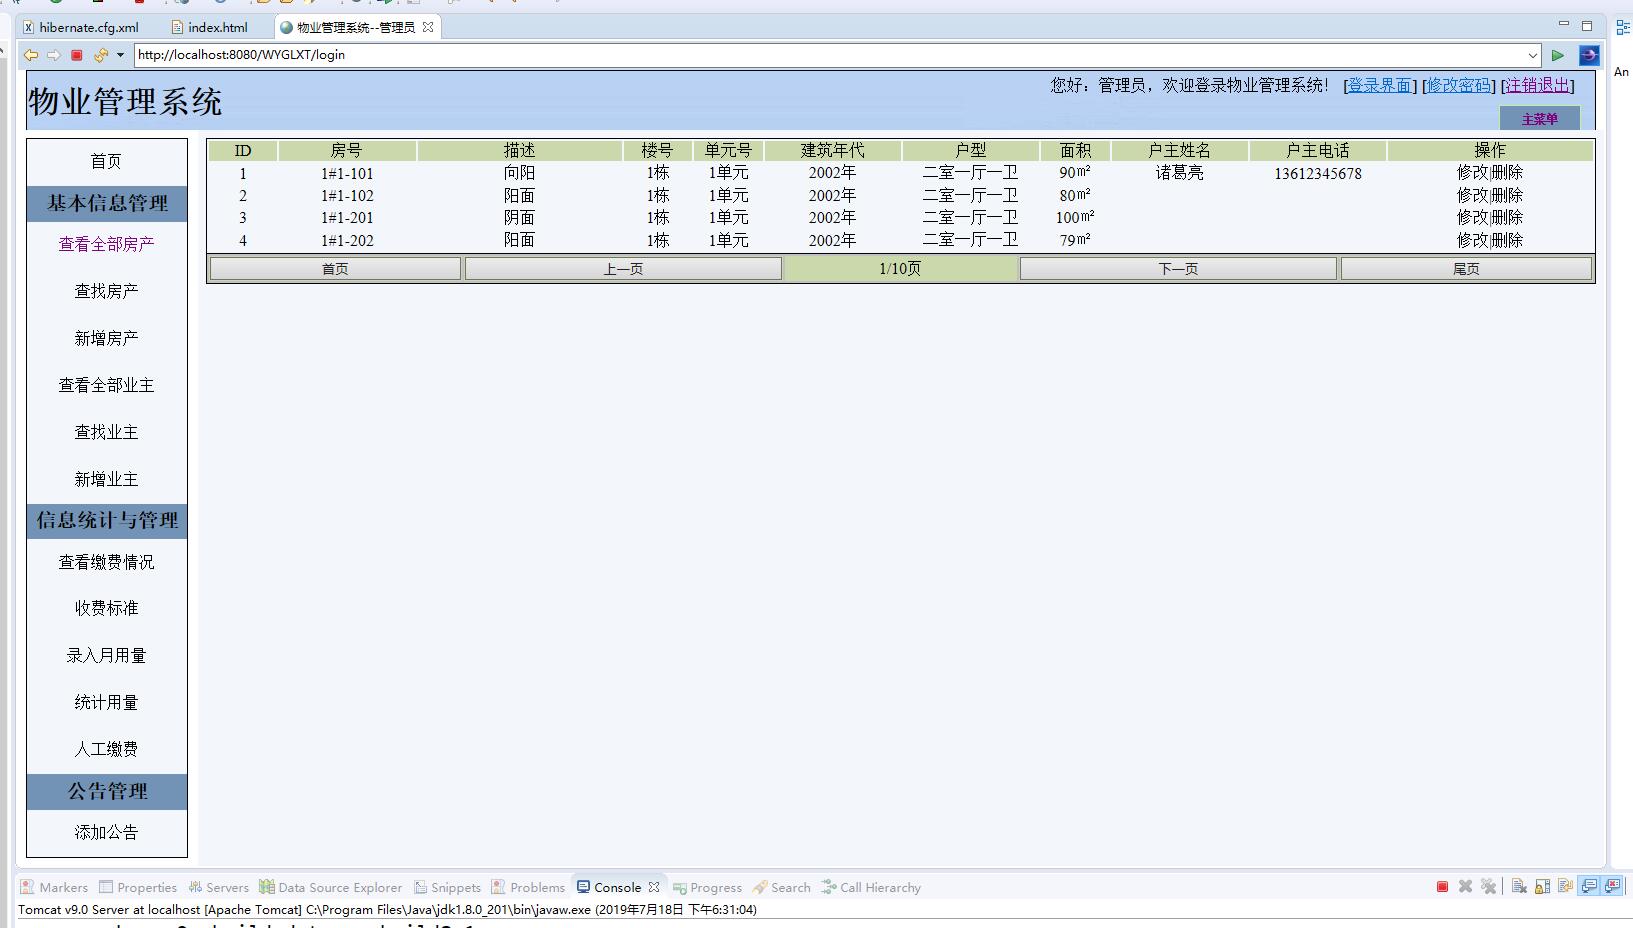
Task: Open 新增房产 in the sidebar menu
Action: click(106, 338)
